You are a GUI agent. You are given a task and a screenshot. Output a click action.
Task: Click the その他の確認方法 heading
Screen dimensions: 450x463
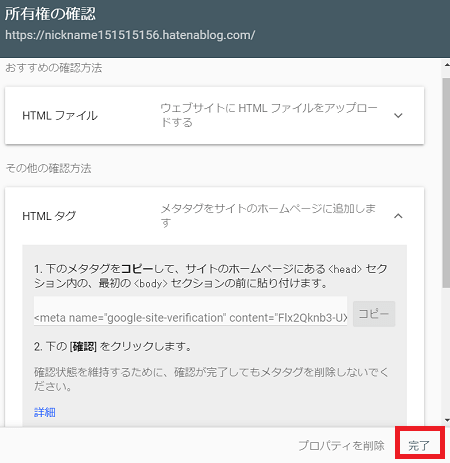click(48, 168)
